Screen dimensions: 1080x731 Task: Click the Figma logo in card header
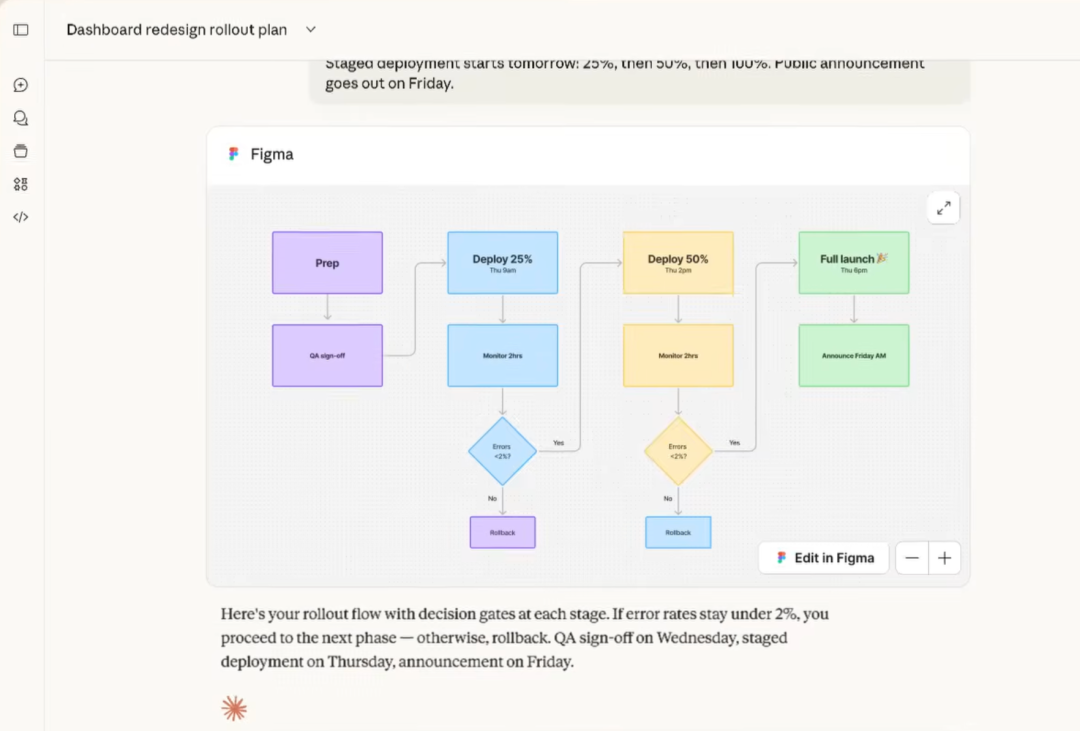pyautogui.click(x=234, y=154)
